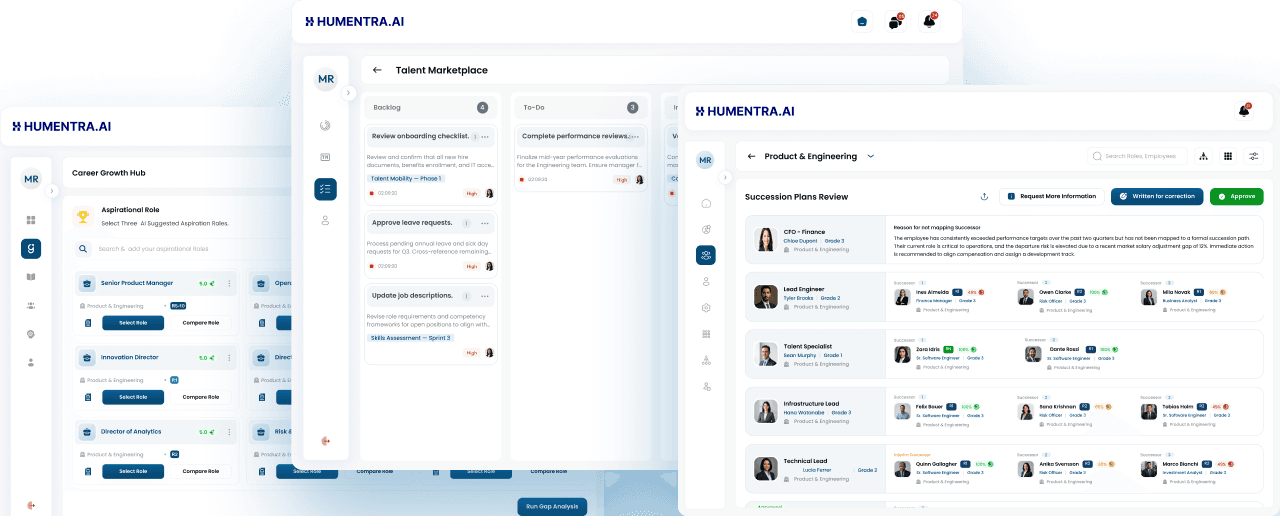Click 'Infrastructure Lead' role title

coord(811,404)
